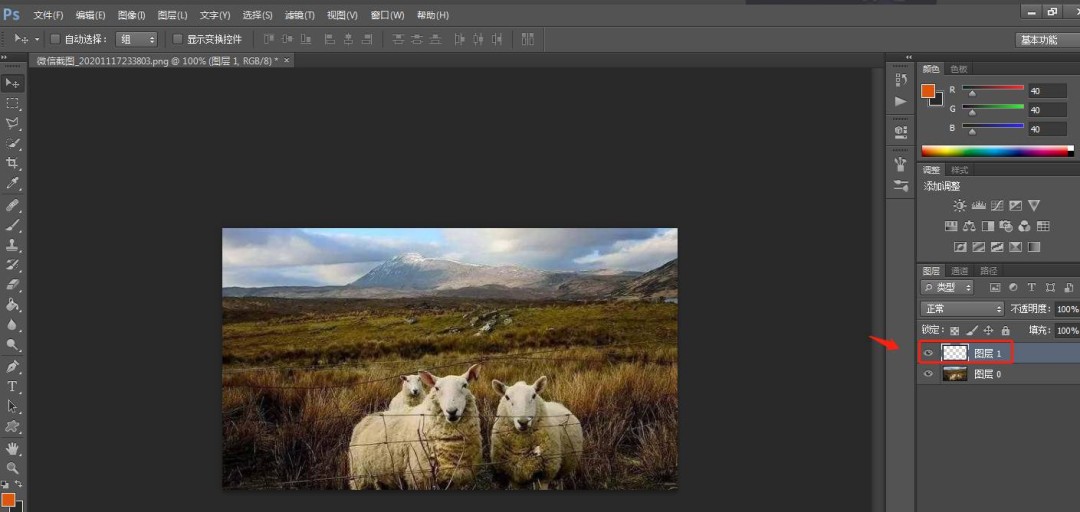Activate the Zoom tool
The image size is (1080, 512).
(13, 468)
